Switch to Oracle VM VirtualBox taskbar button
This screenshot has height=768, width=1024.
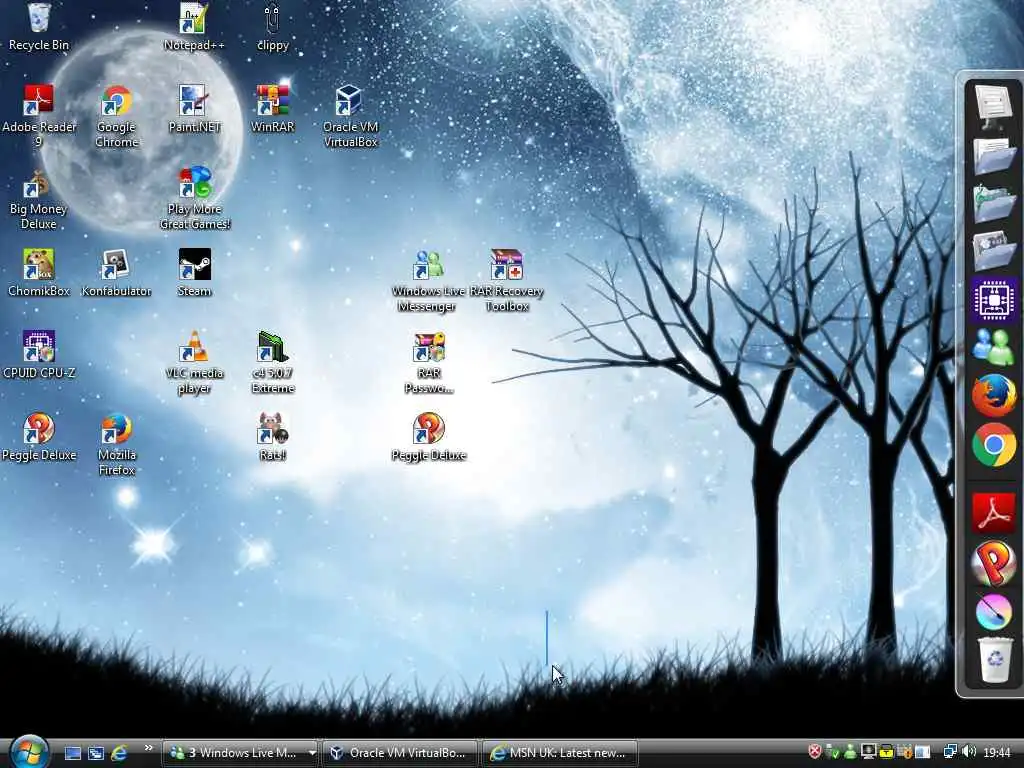coord(400,753)
